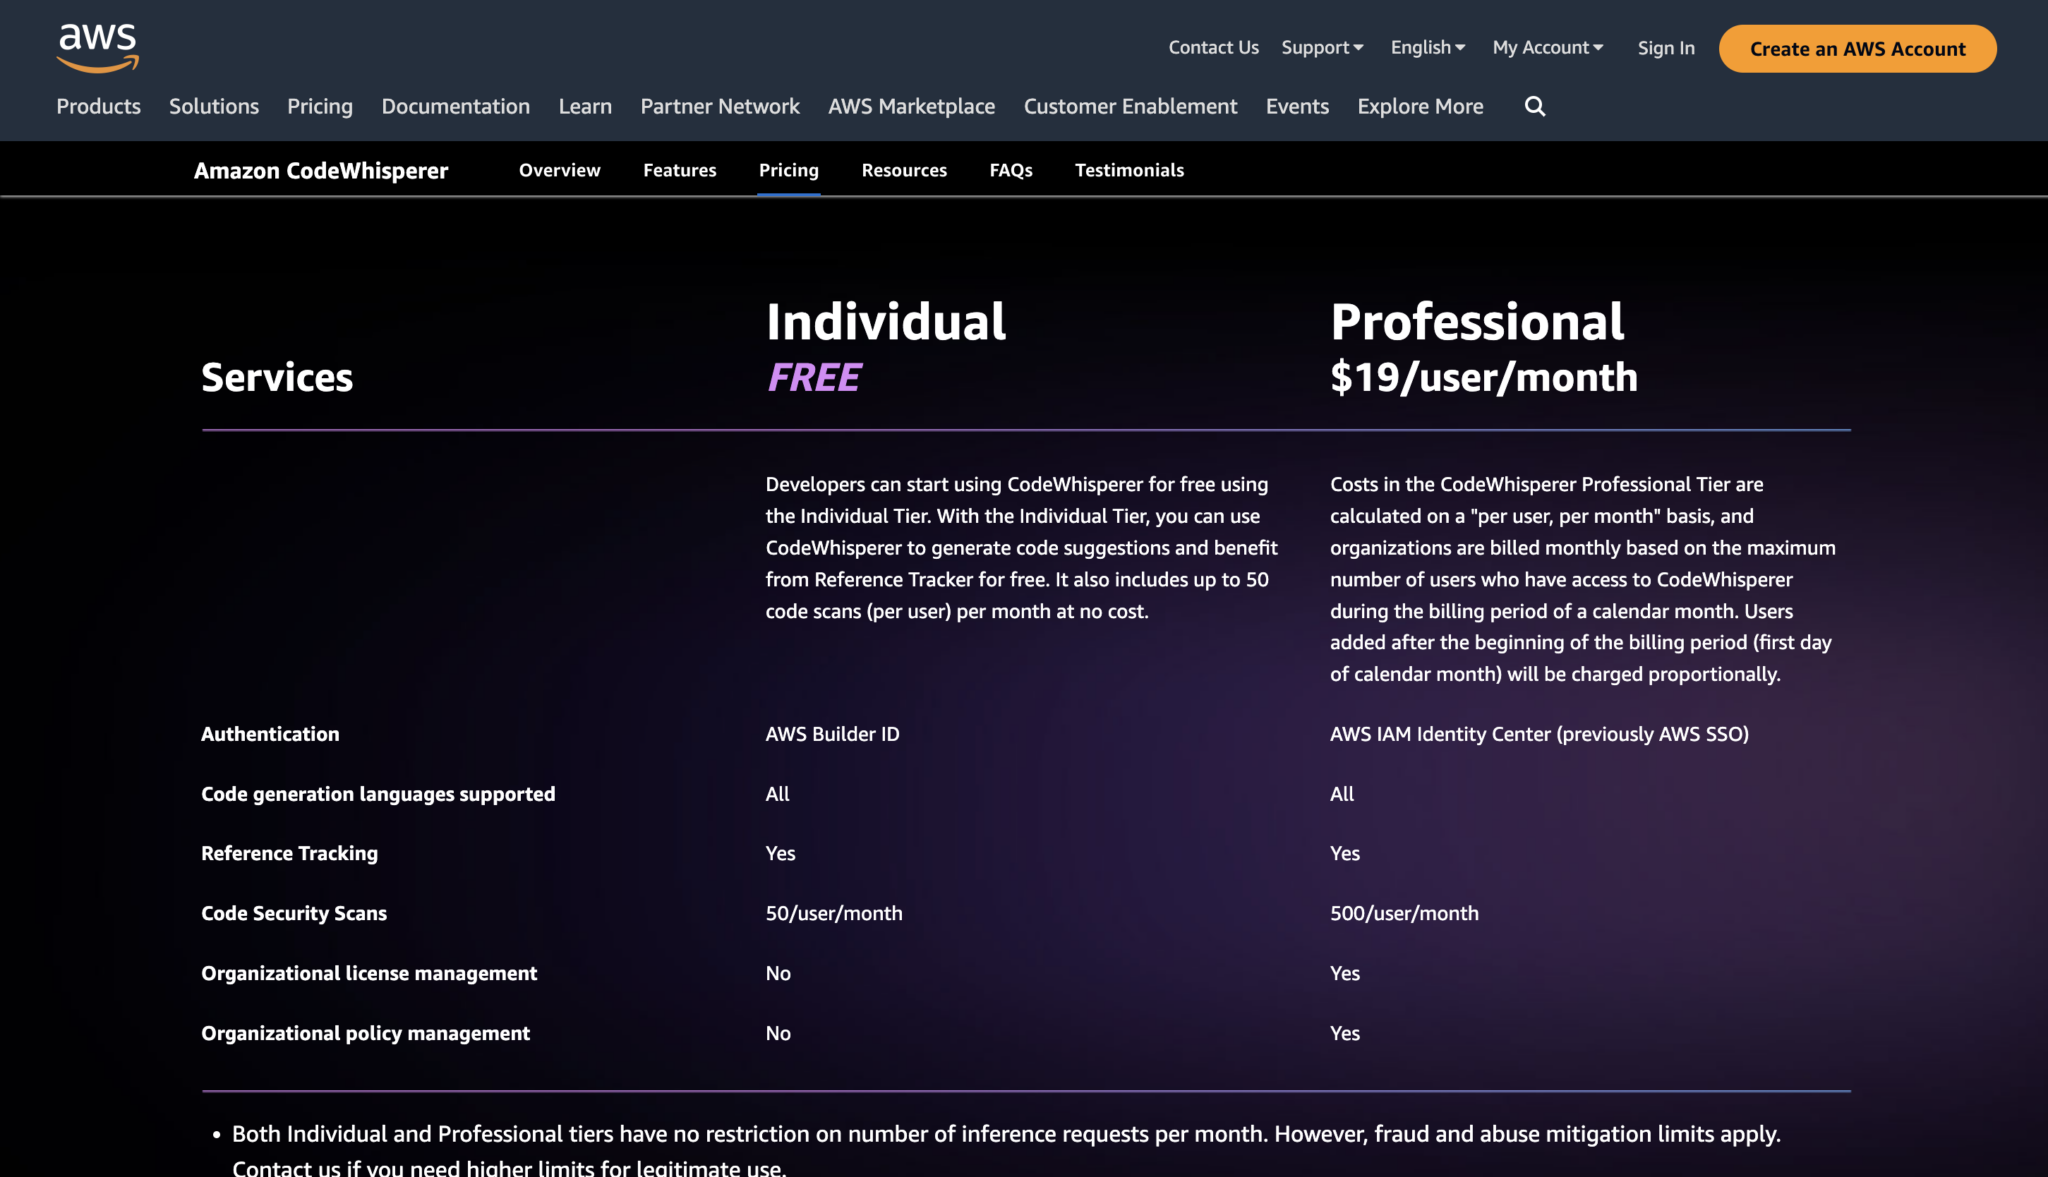The image size is (2048, 1177).
Task: Open the Testimonials tab
Action: point(1129,170)
